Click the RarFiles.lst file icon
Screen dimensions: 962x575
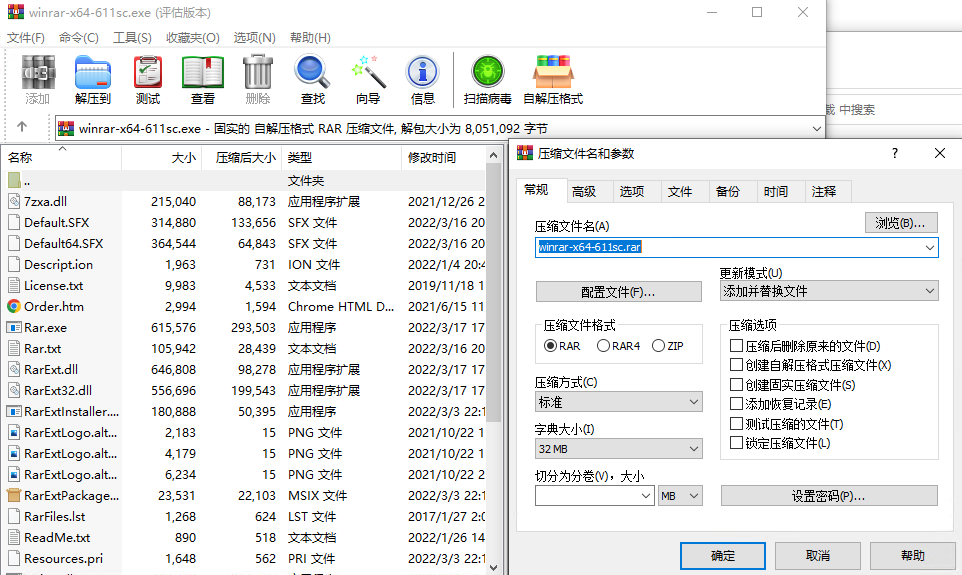pyautogui.click(x=14, y=516)
